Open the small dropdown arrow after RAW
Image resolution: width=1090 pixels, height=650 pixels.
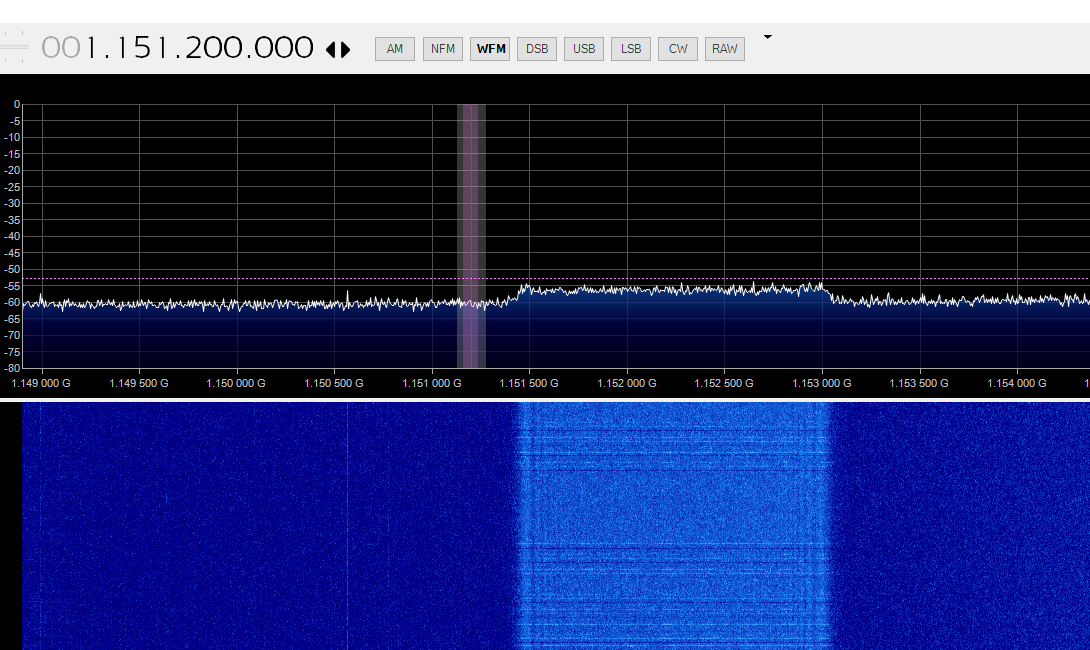[x=767, y=37]
